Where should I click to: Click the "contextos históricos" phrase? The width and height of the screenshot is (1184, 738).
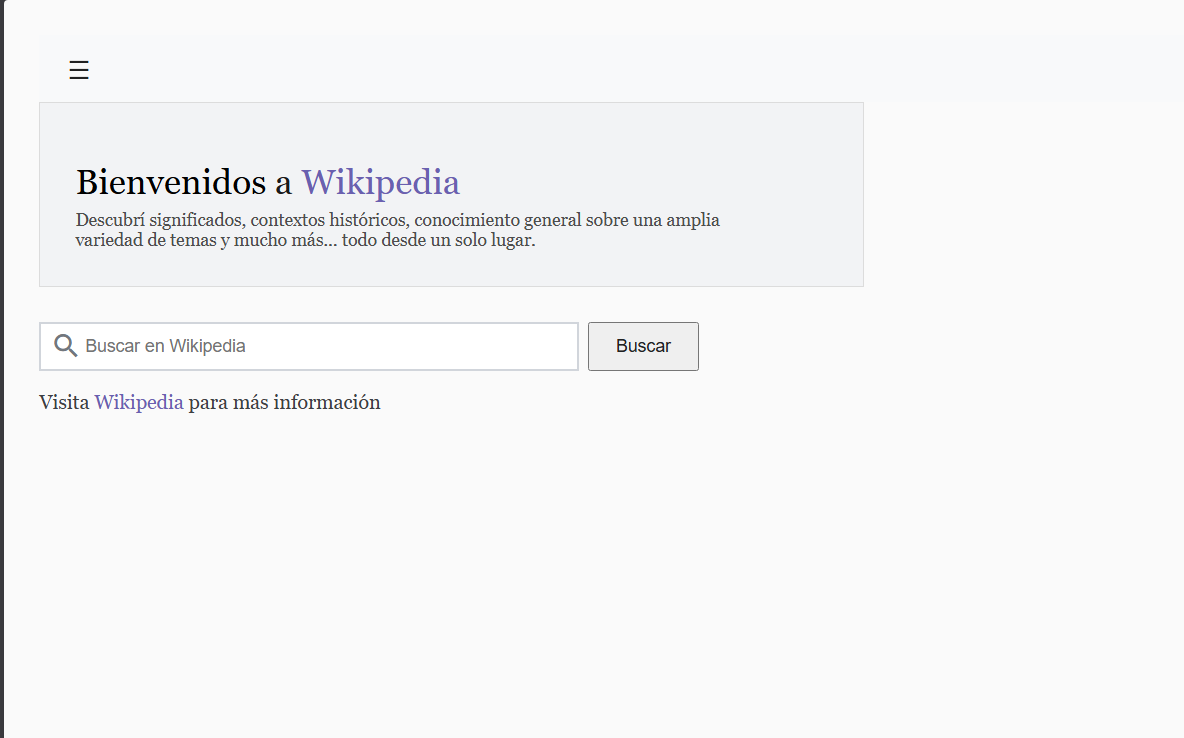pos(330,220)
